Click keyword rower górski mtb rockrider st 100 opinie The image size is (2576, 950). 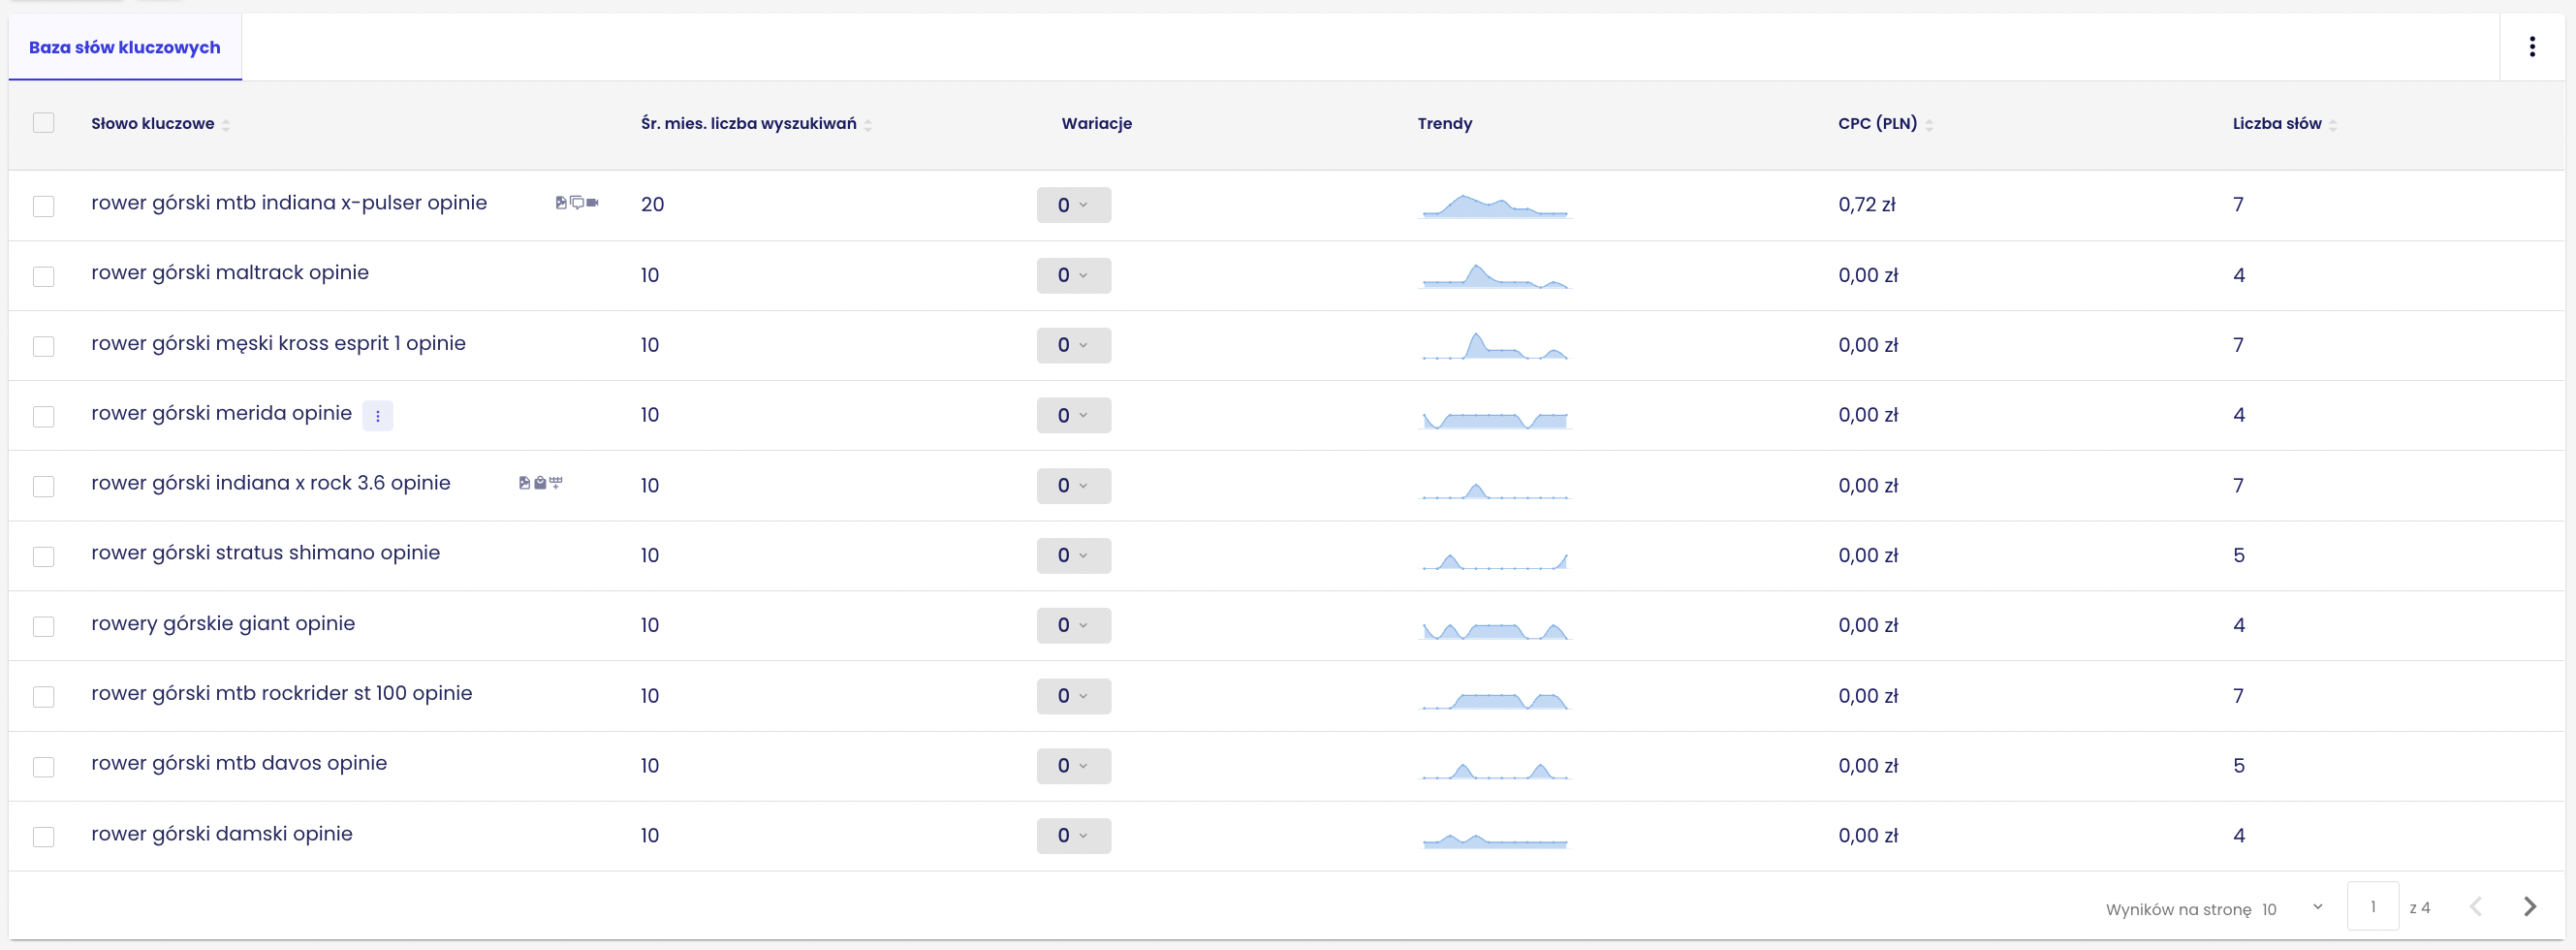click(x=281, y=692)
